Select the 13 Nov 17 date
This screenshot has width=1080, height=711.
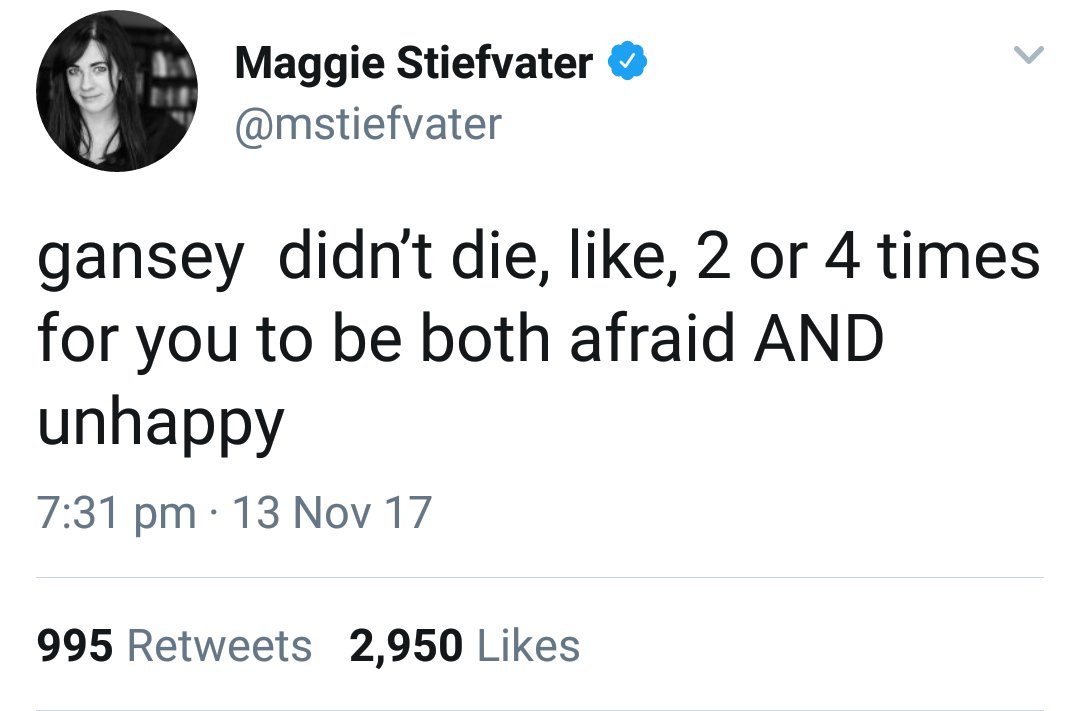[333, 513]
